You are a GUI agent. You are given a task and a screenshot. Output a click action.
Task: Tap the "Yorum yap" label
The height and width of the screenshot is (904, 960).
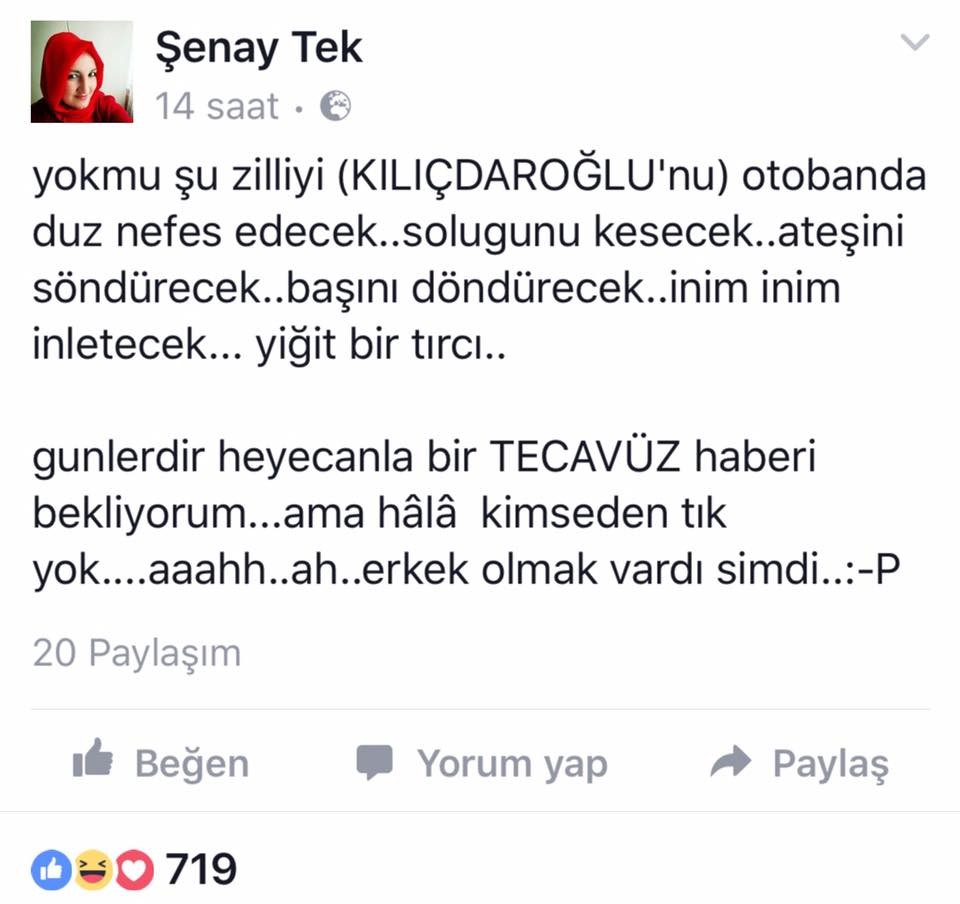pos(512,764)
